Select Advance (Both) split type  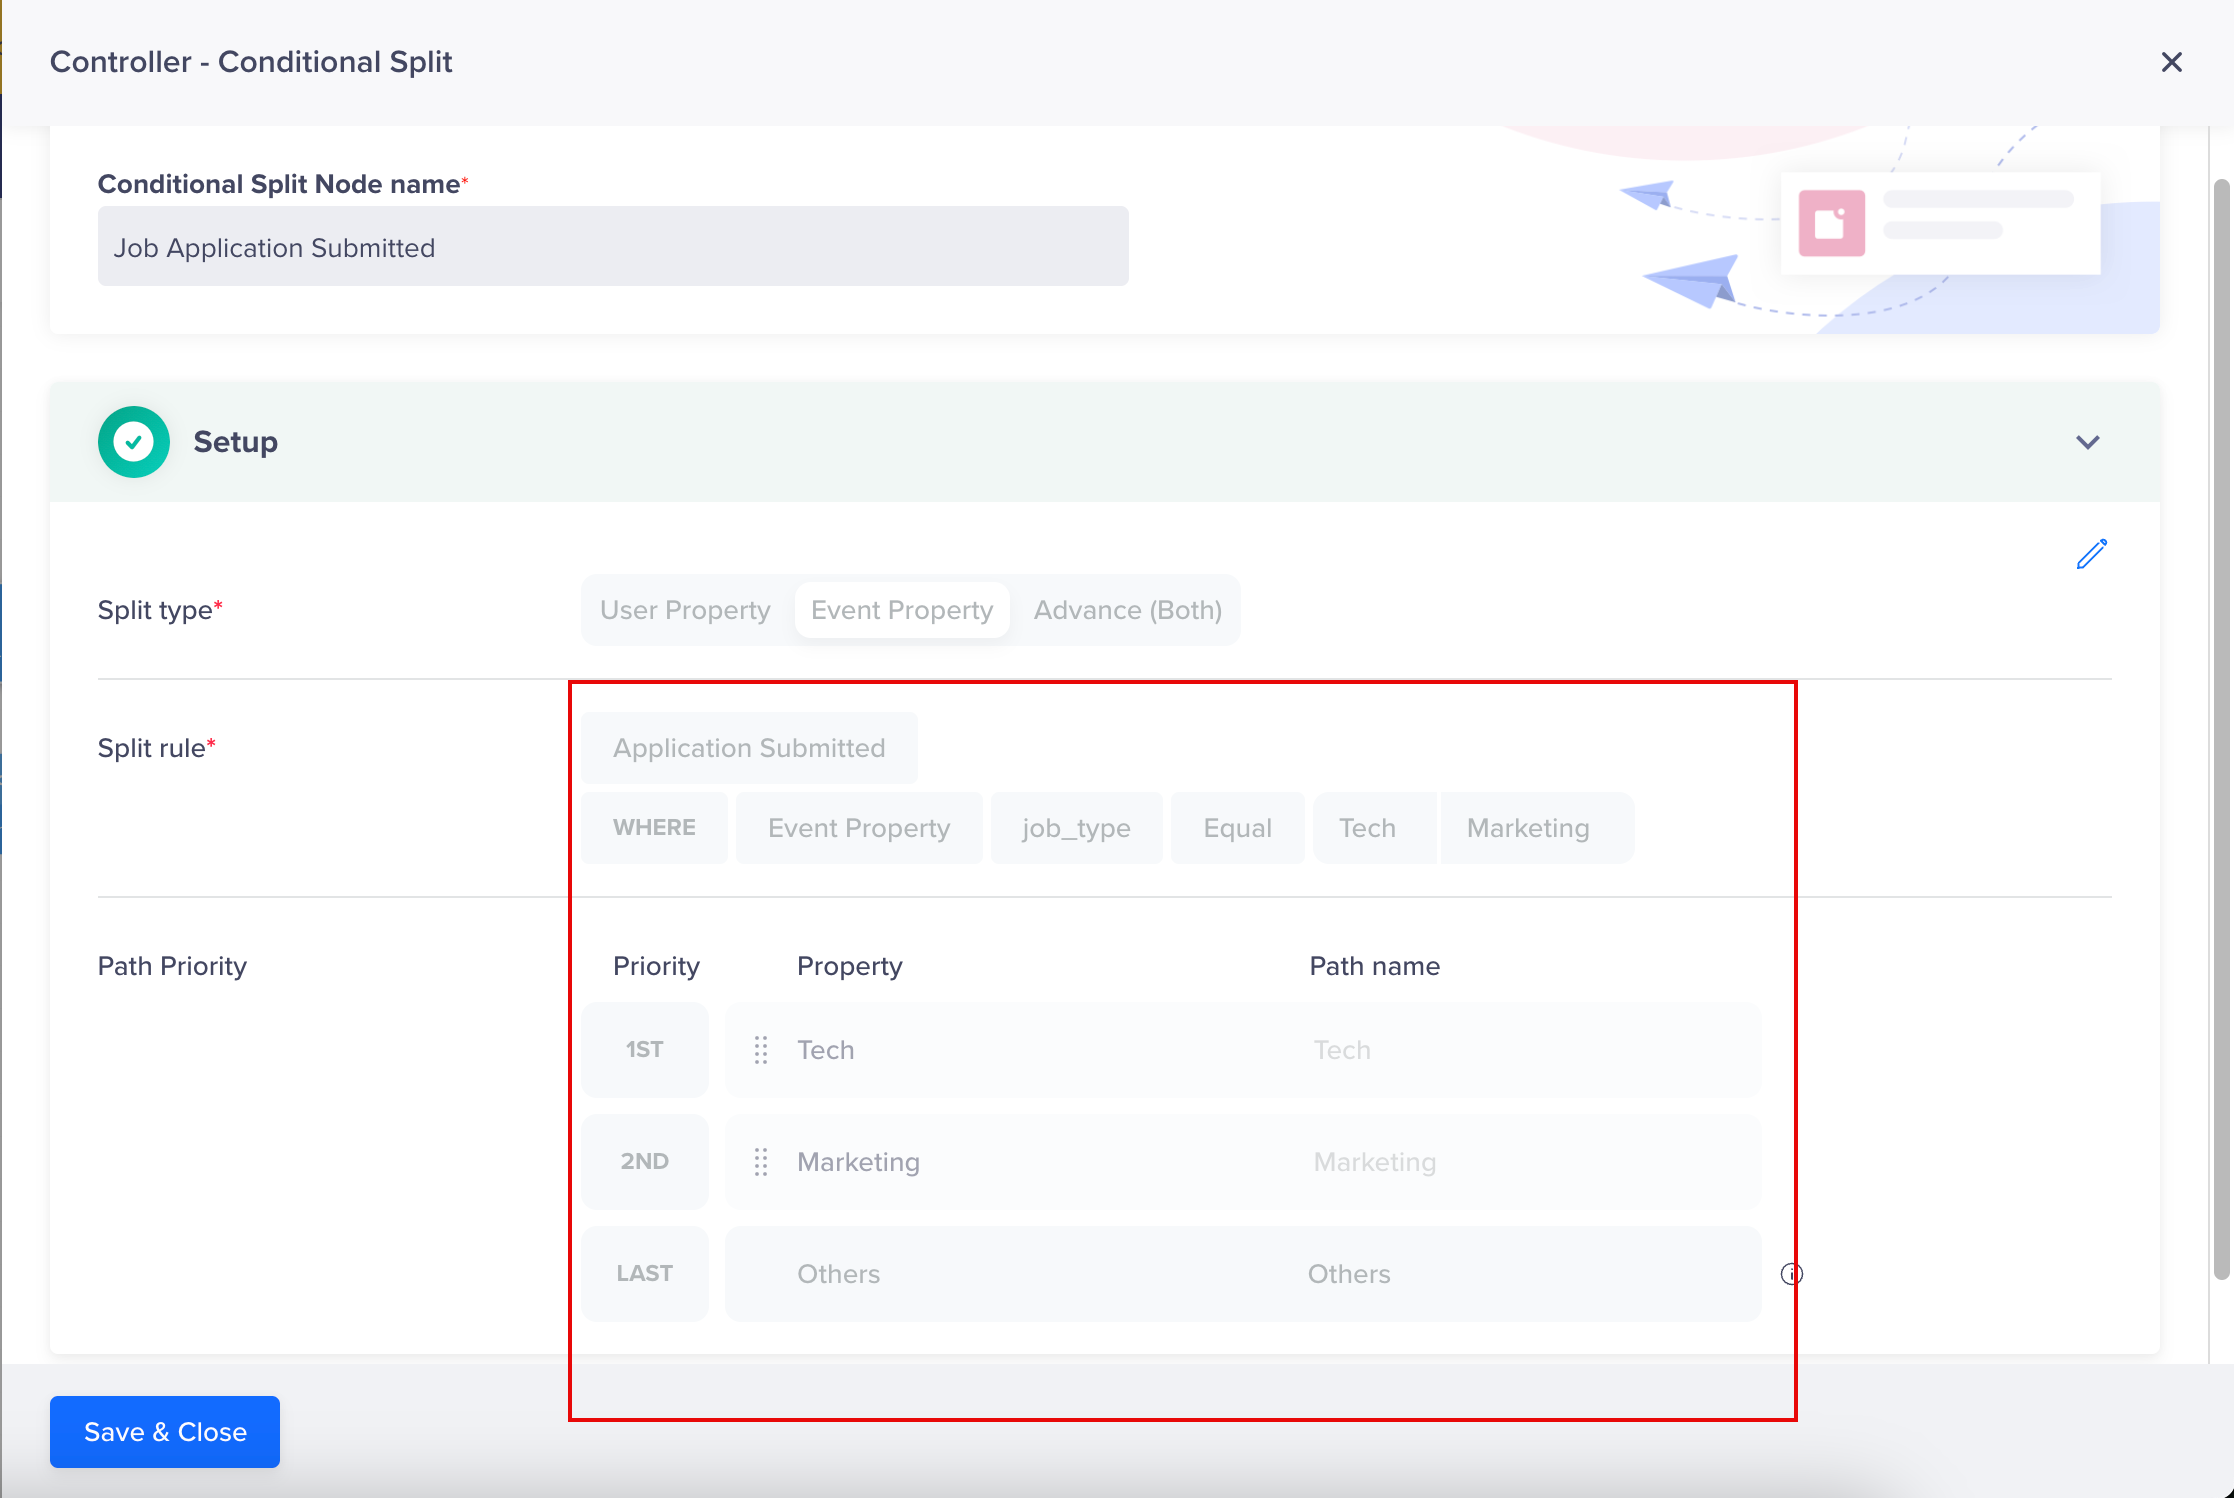tap(1127, 610)
